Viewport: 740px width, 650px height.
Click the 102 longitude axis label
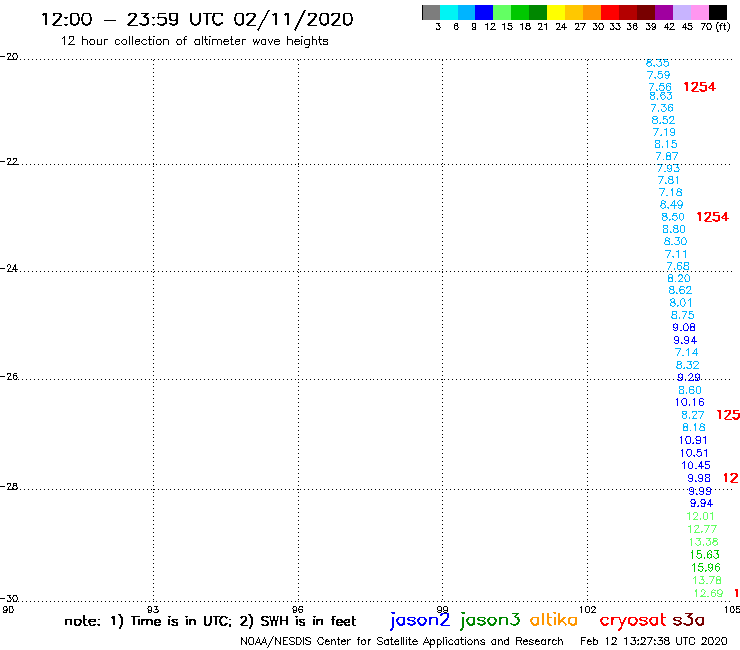588,609
